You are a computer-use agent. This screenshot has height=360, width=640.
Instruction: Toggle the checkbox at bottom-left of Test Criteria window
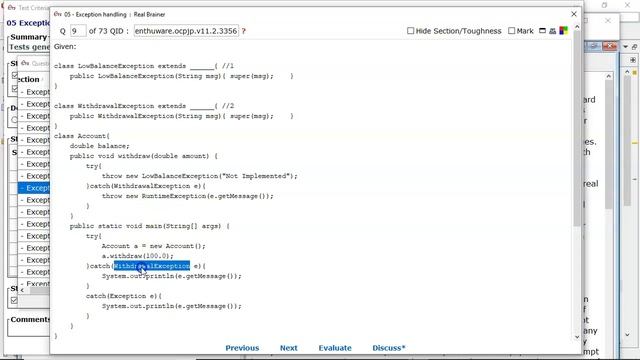[x=14, y=300]
